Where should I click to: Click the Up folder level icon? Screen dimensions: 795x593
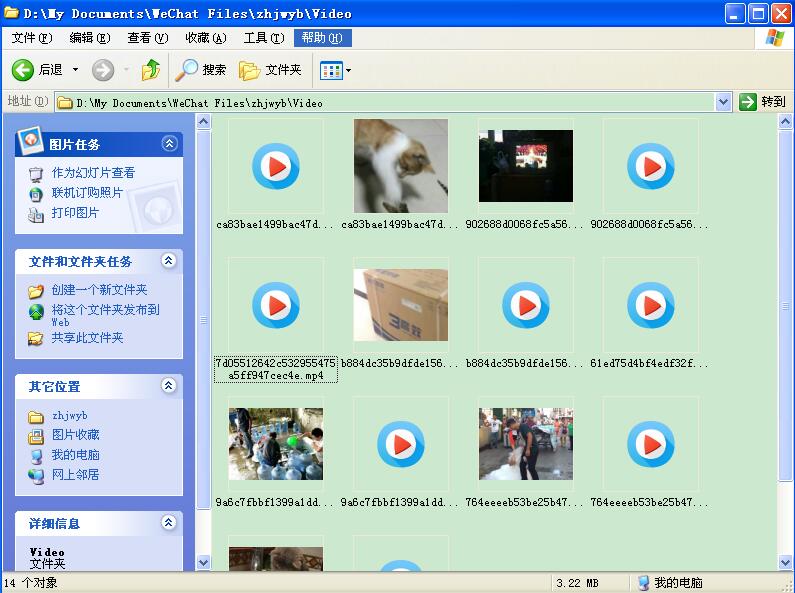[x=151, y=70]
